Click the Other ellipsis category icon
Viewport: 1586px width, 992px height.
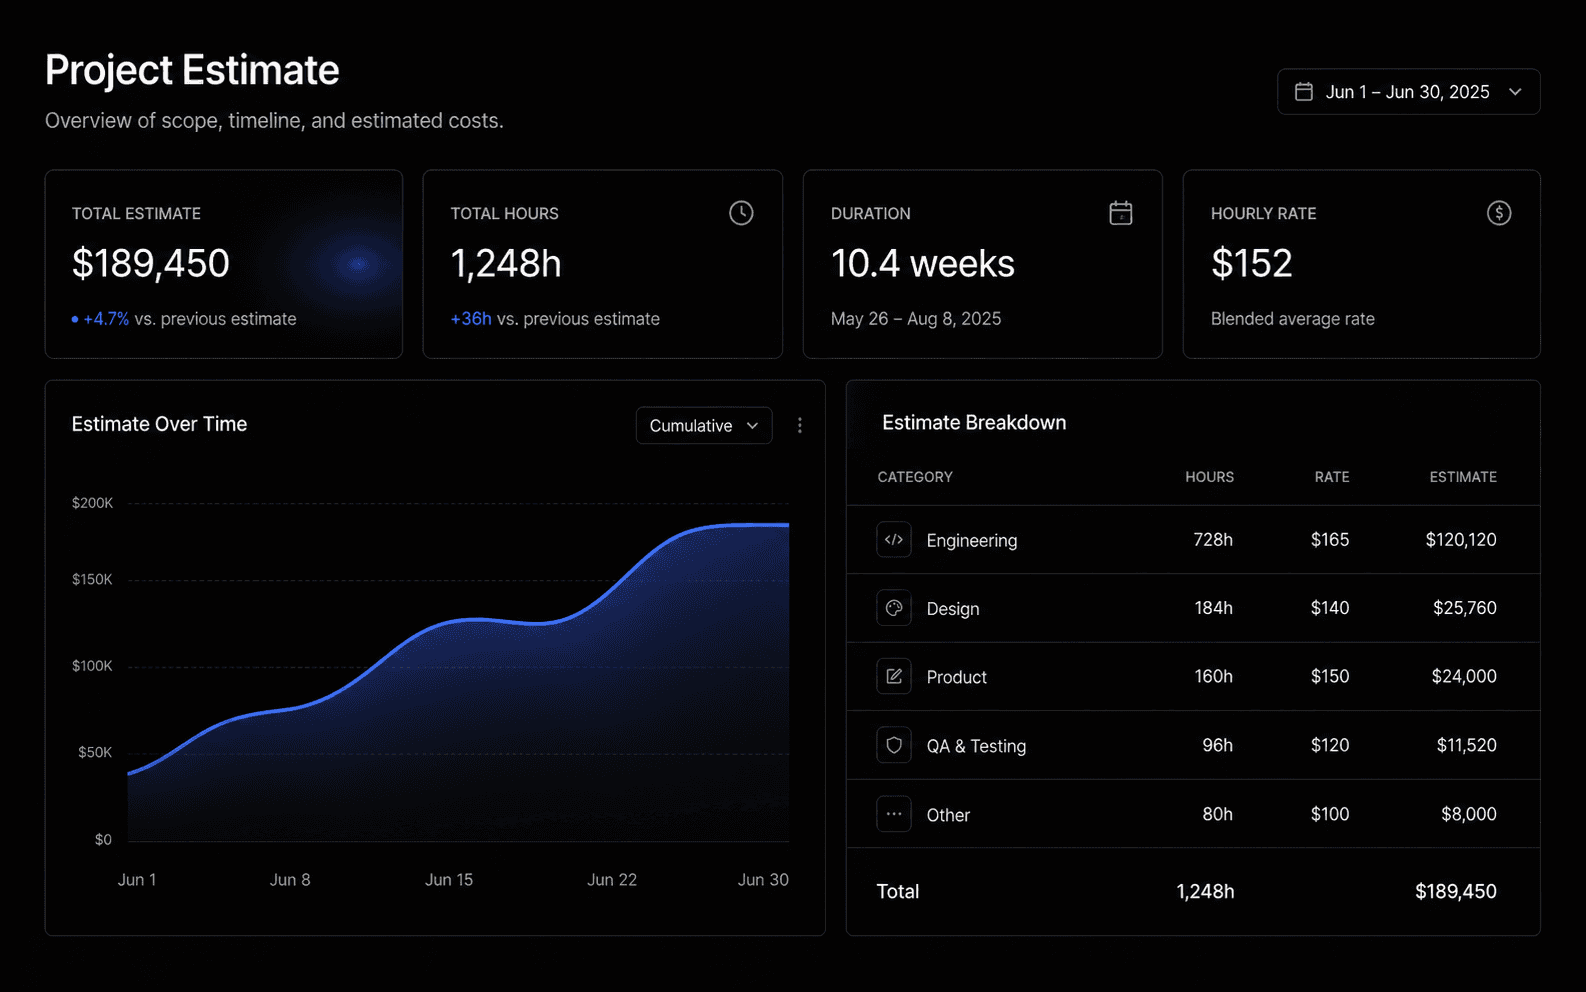coord(894,814)
